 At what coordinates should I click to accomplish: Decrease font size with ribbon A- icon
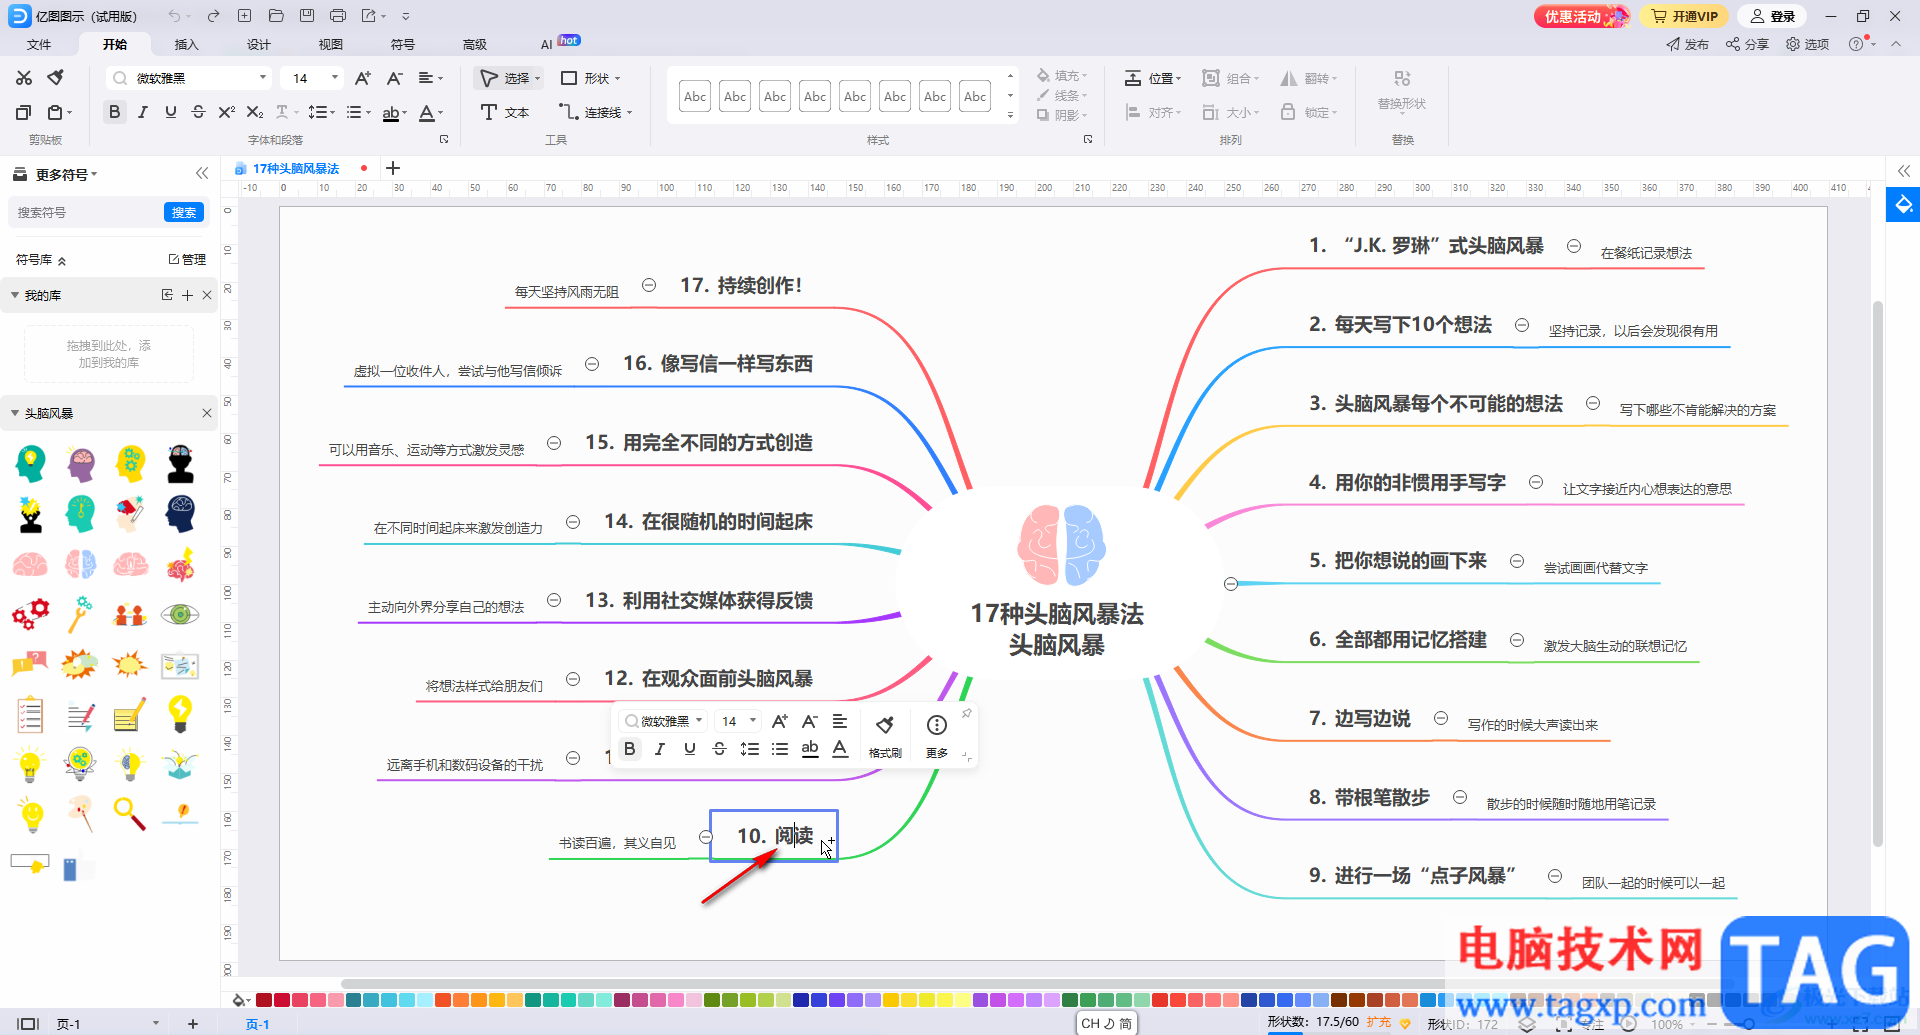[x=395, y=78]
